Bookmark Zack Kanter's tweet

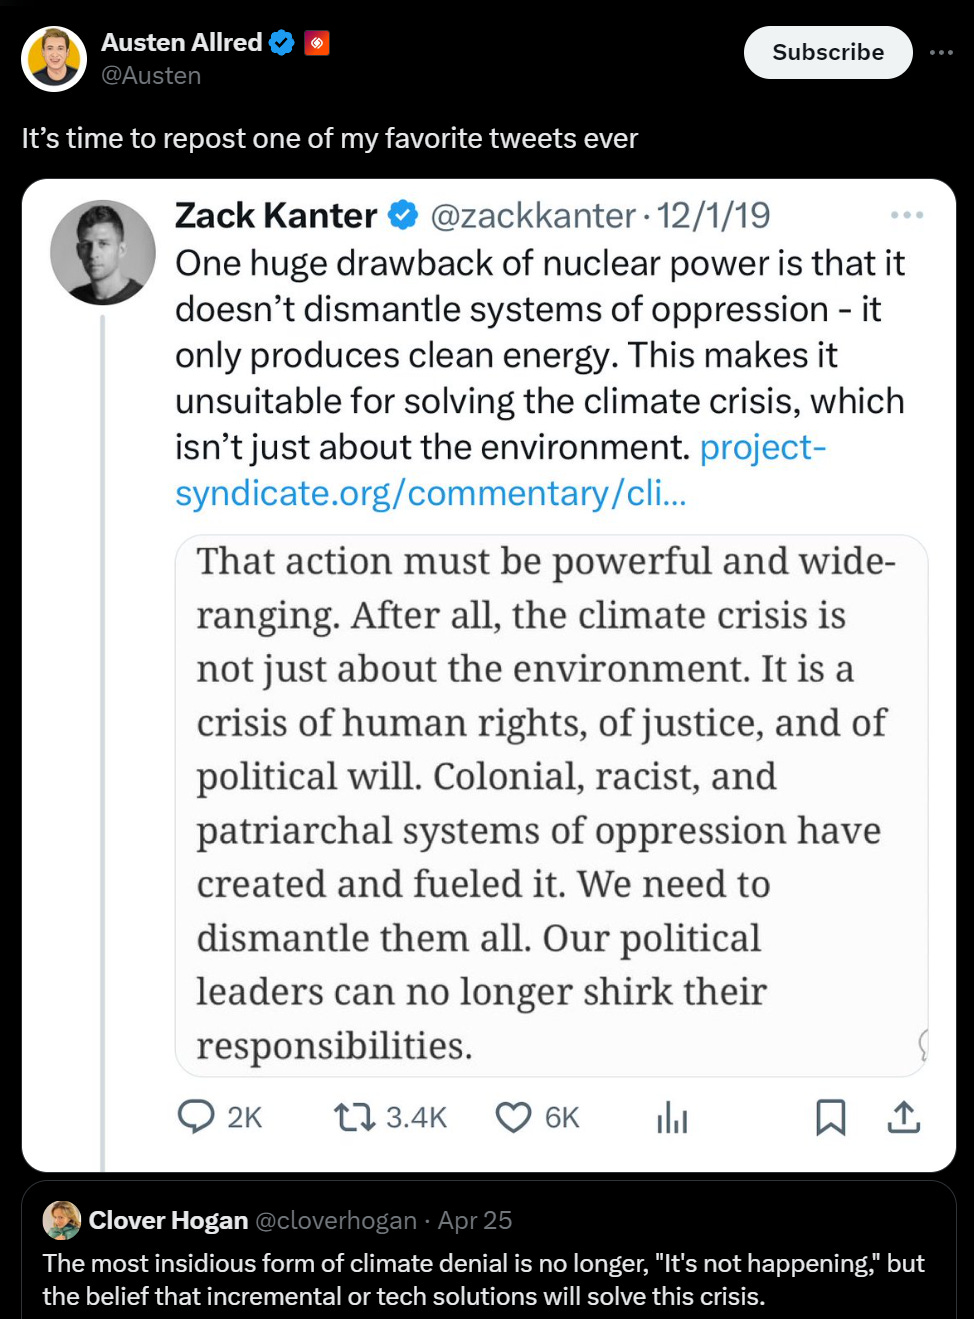tap(830, 1116)
